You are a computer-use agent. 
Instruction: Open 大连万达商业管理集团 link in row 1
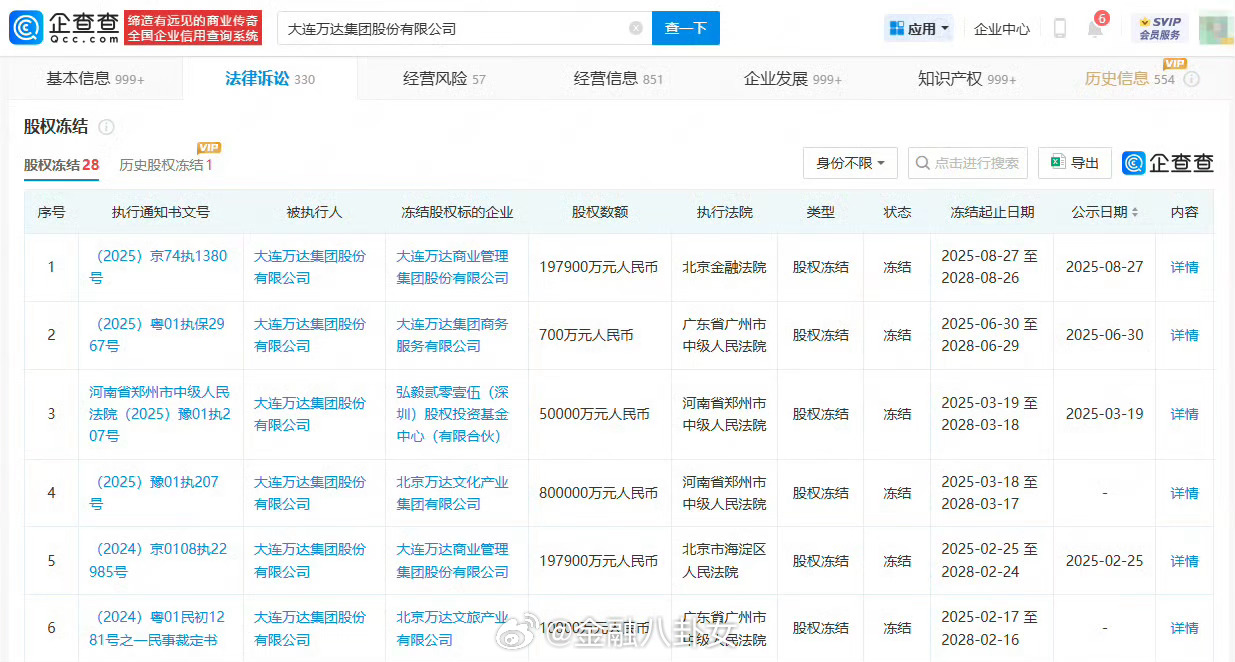(453, 267)
